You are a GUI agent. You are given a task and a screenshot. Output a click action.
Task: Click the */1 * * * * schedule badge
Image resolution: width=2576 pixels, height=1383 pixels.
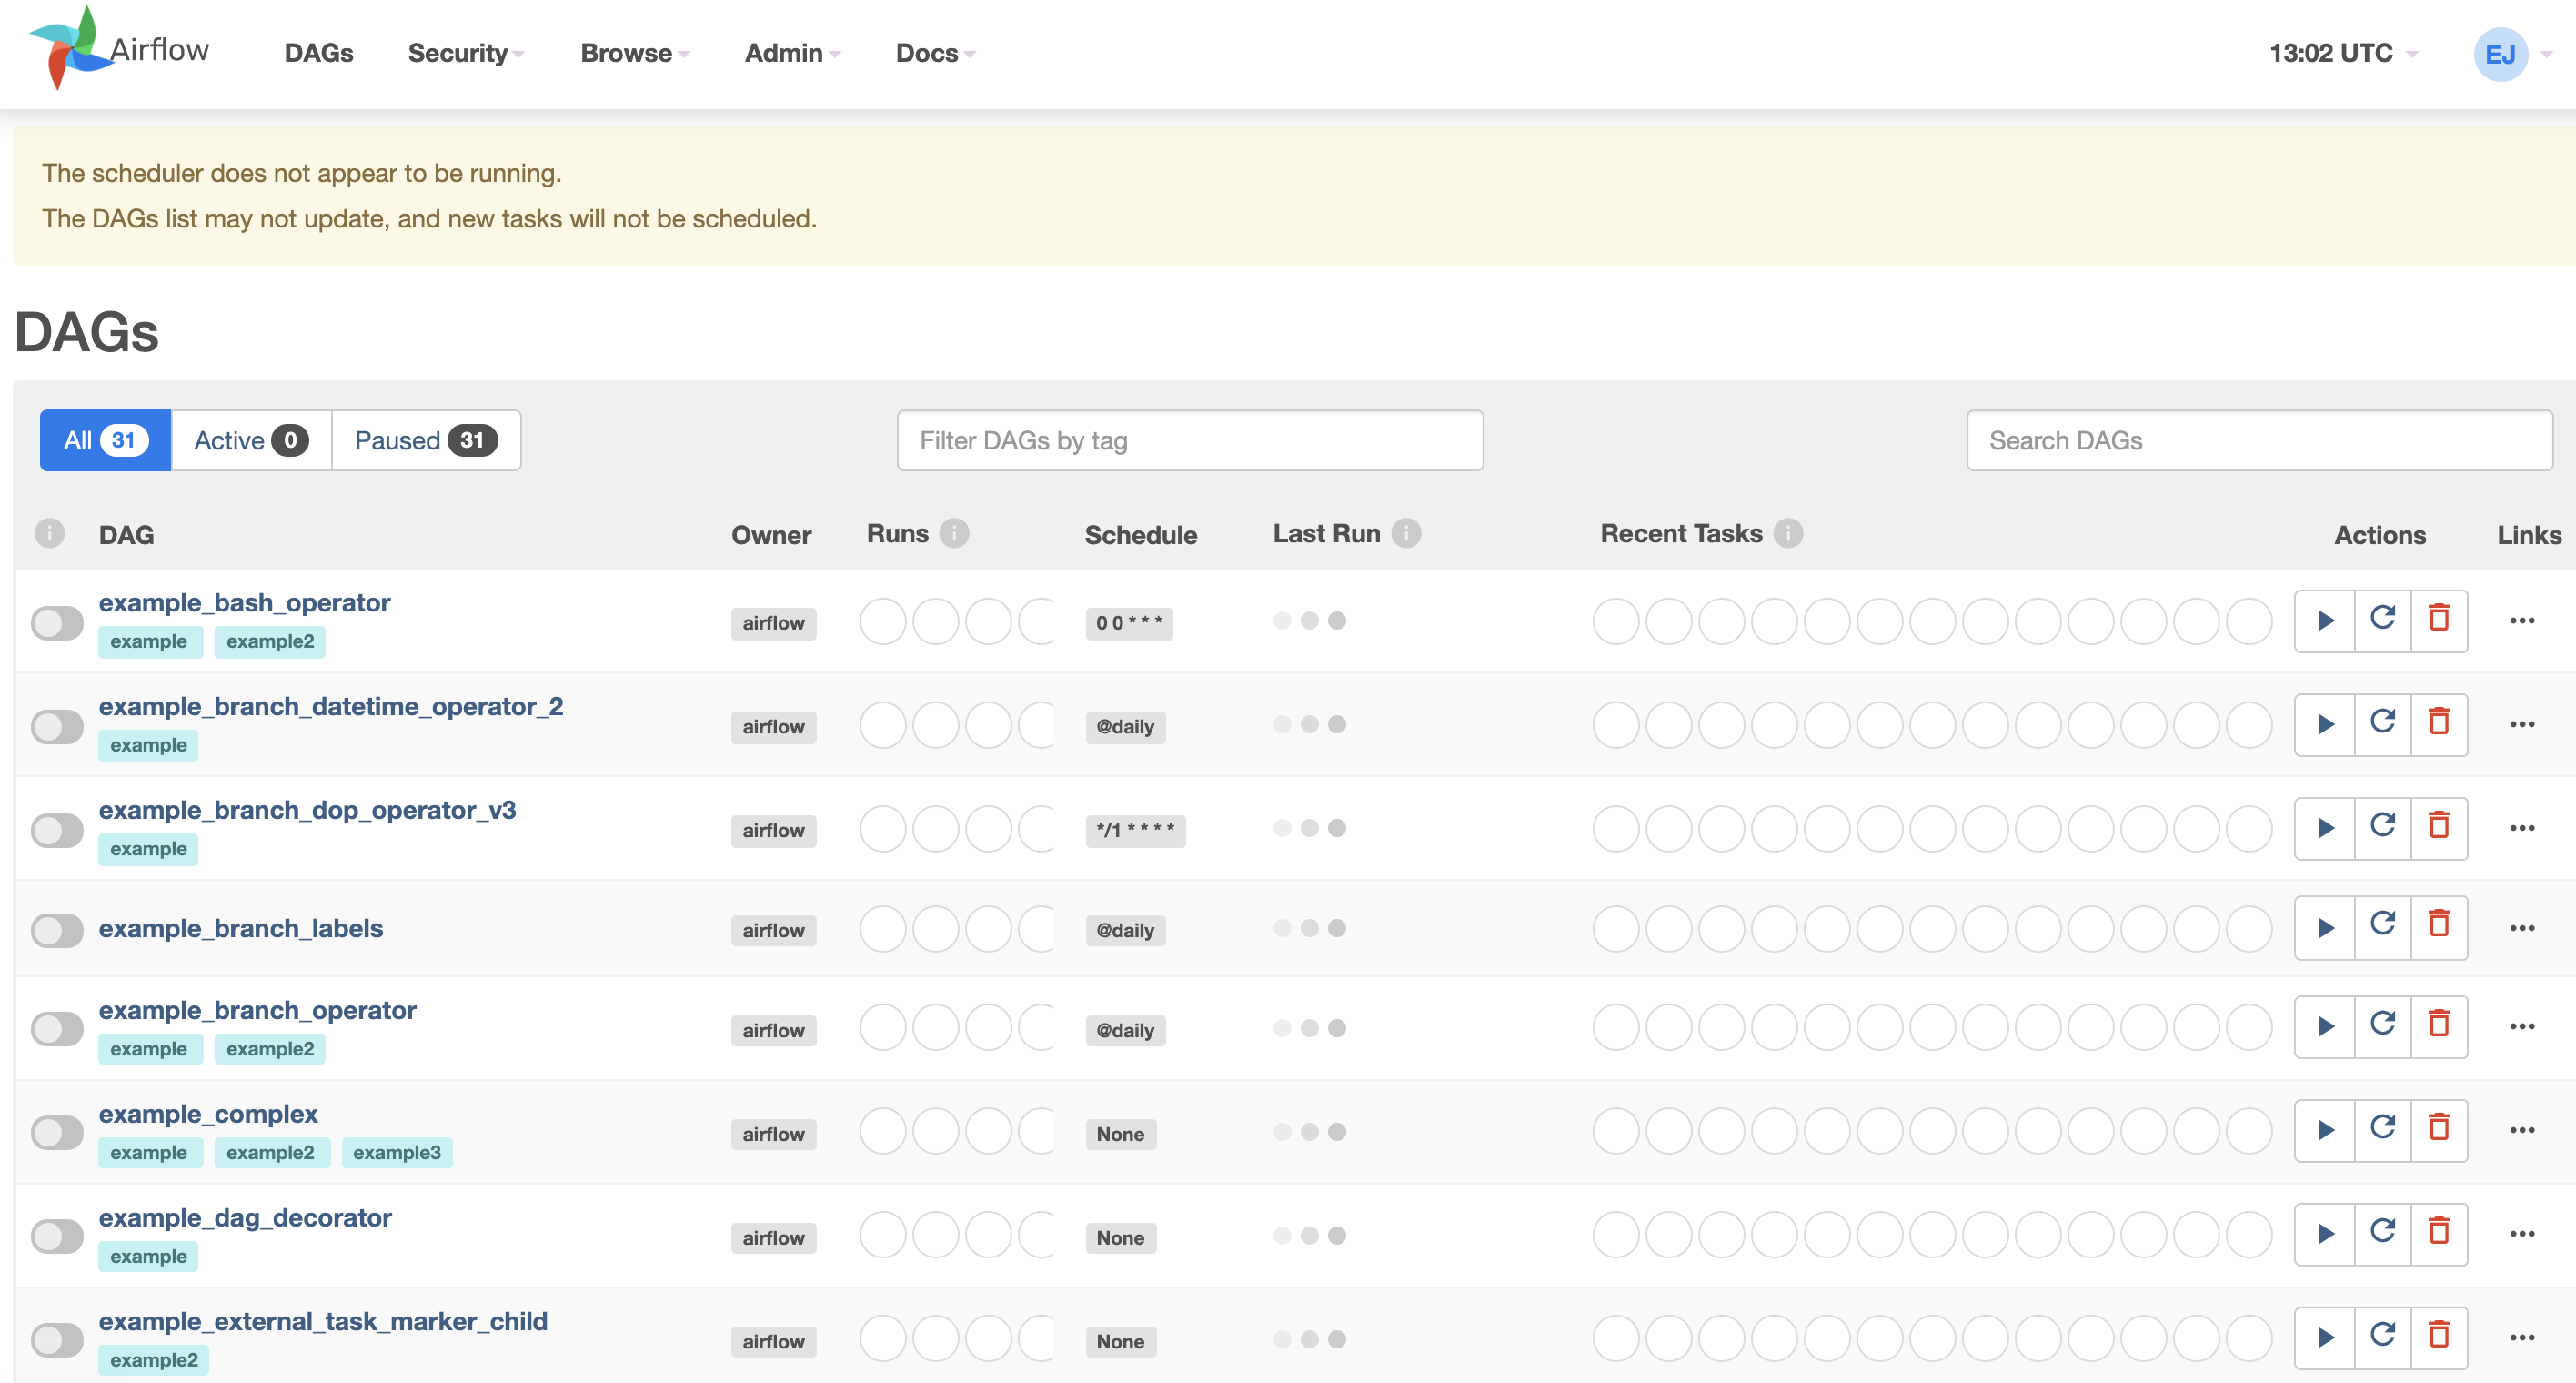(x=1135, y=831)
